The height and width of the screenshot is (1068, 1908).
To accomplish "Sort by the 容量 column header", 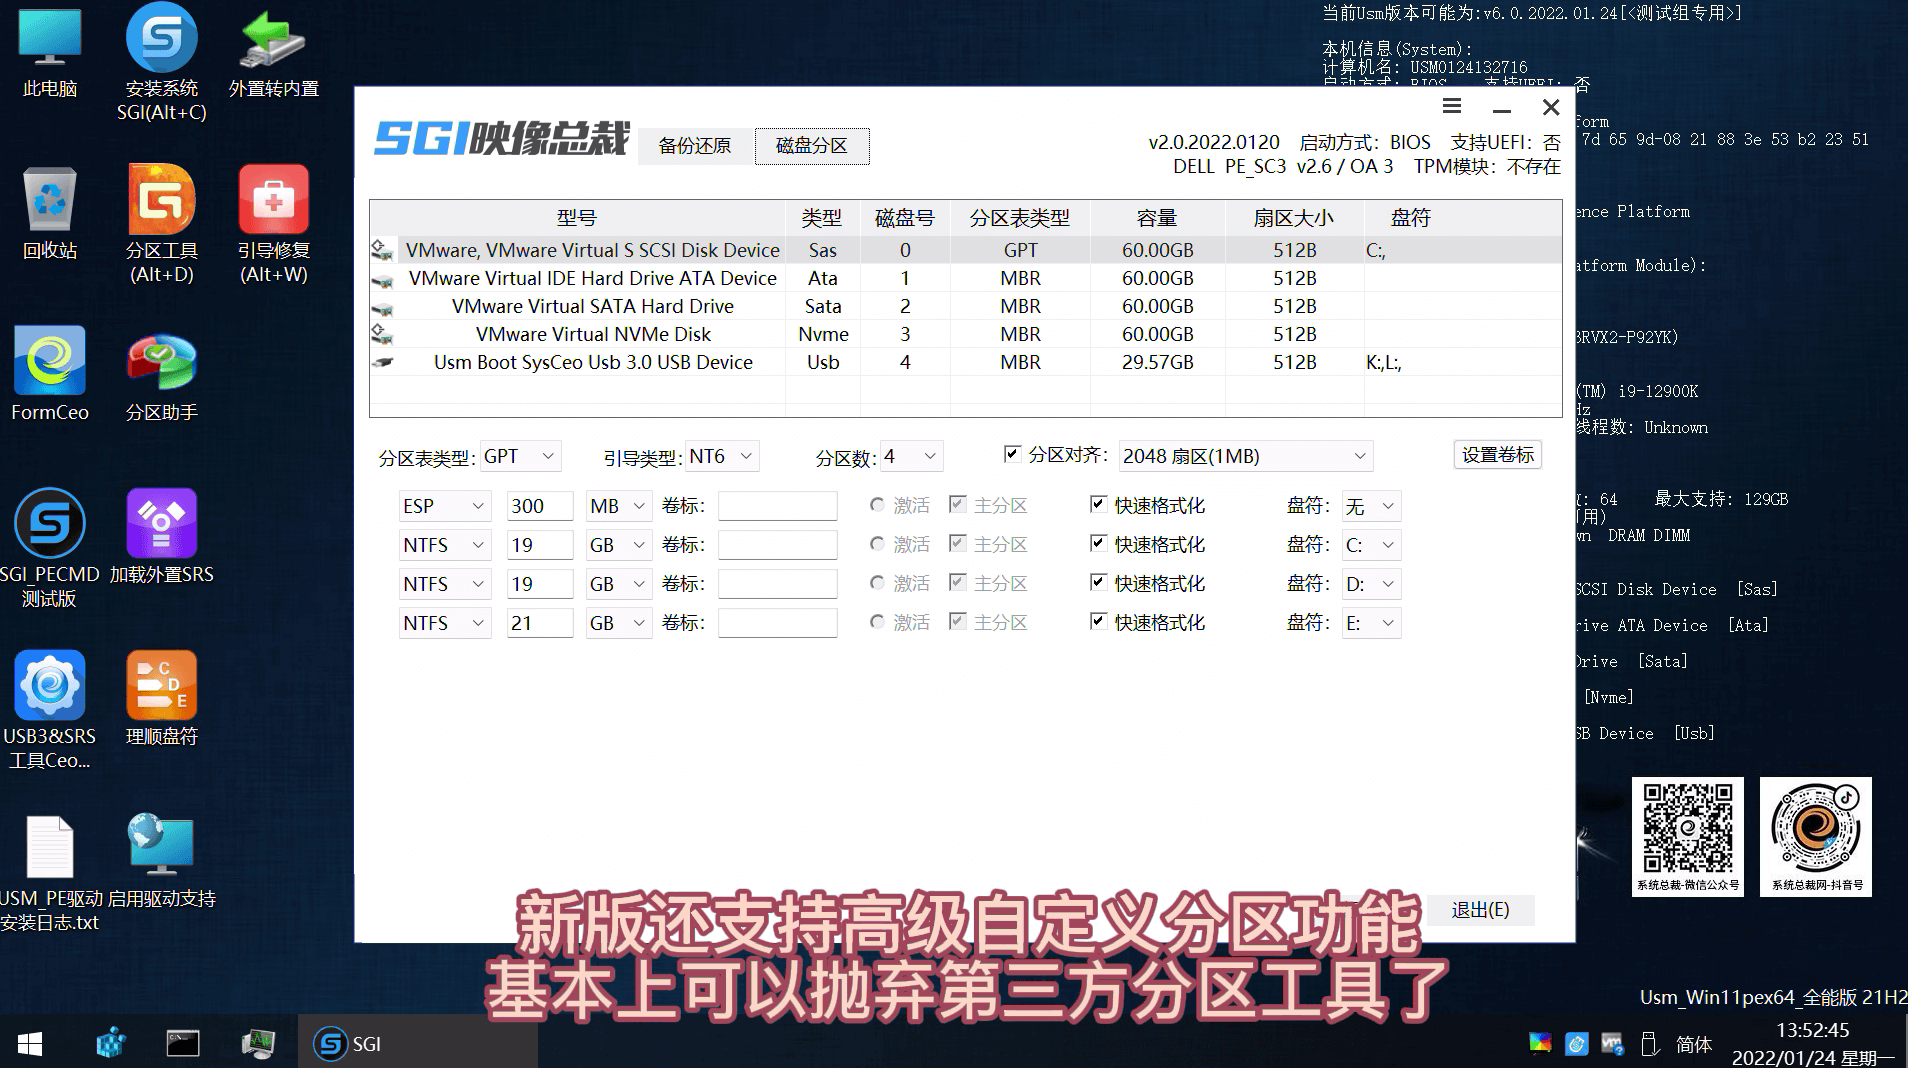I will (x=1157, y=218).
